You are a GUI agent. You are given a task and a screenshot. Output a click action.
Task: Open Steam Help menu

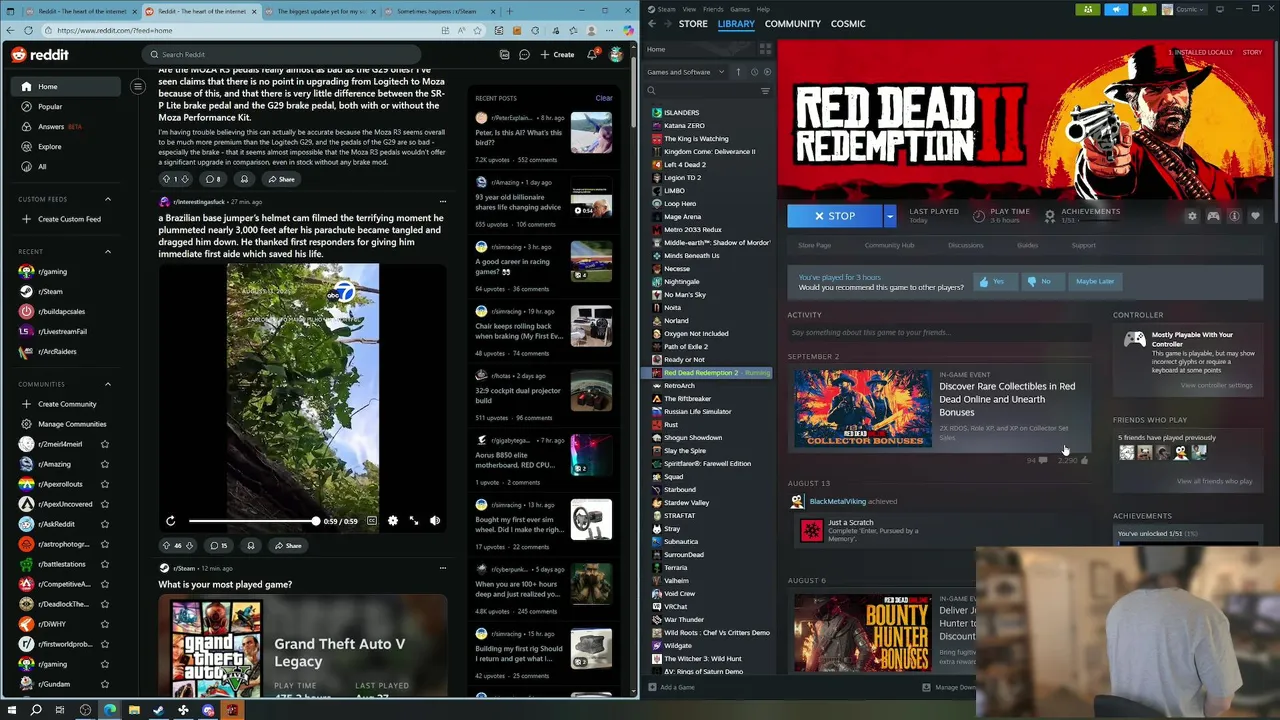tap(763, 9)
